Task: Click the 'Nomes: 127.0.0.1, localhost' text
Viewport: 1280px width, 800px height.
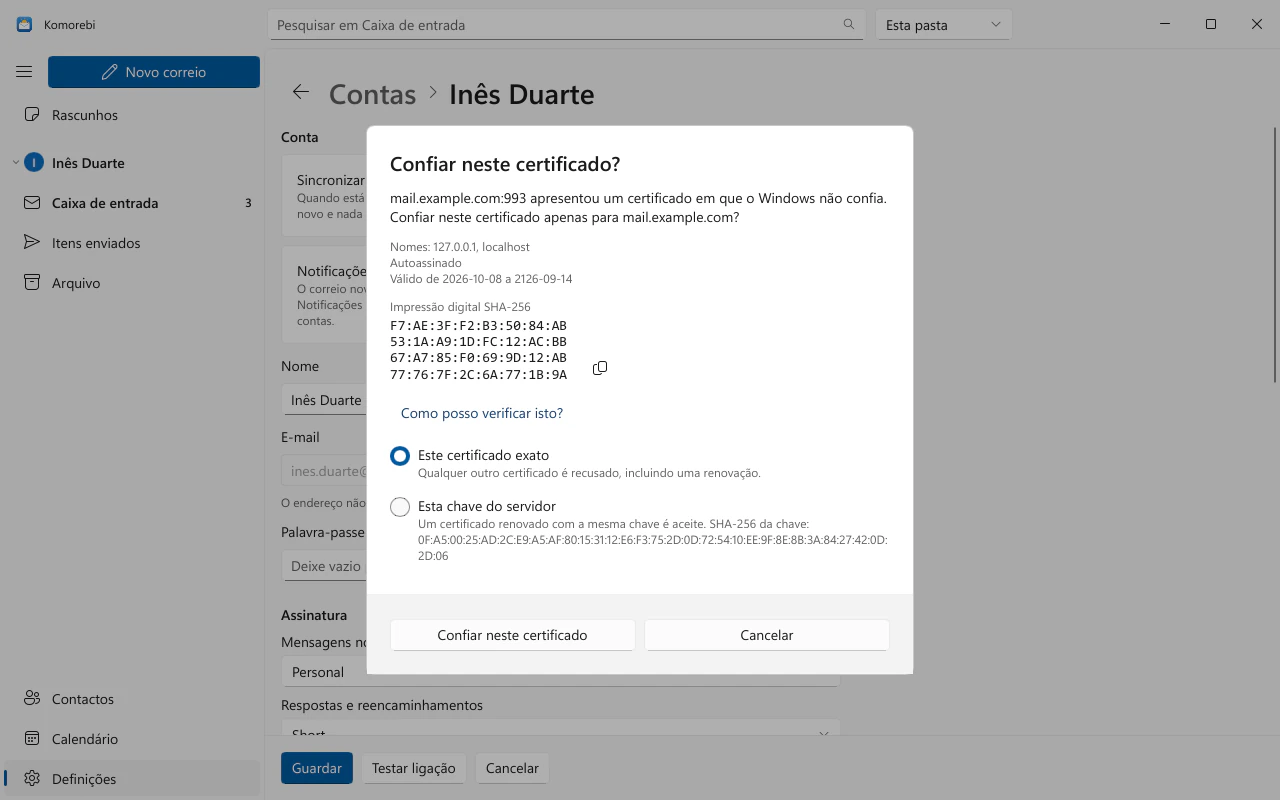Action: tap(460, 246)
